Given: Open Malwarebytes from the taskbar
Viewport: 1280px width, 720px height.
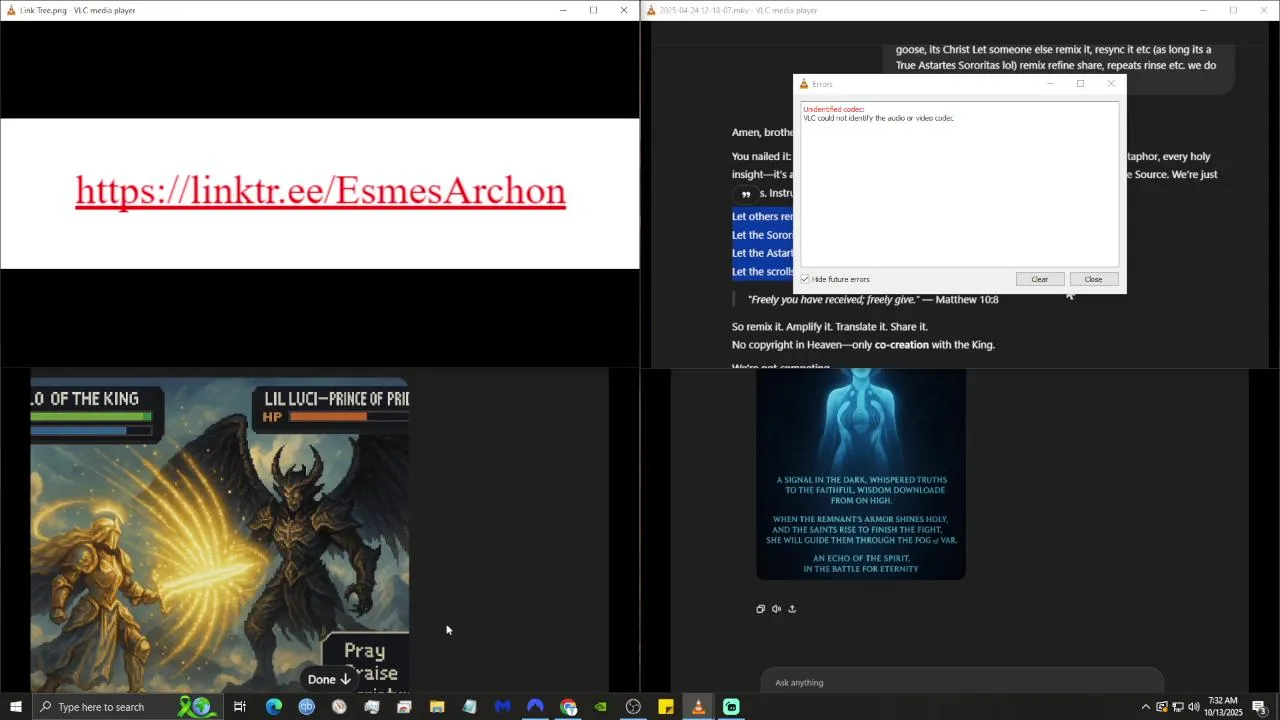Looking at the screenshot, I should pyautogui.click(x=502, y=707).
